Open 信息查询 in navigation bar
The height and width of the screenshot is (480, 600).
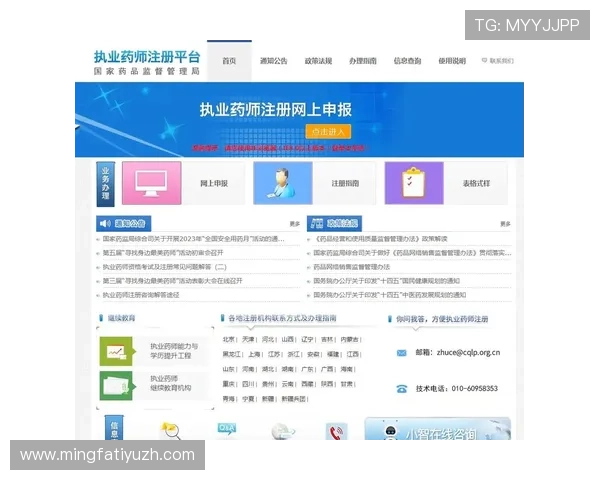pyautogui.click(x=408, y=61)
